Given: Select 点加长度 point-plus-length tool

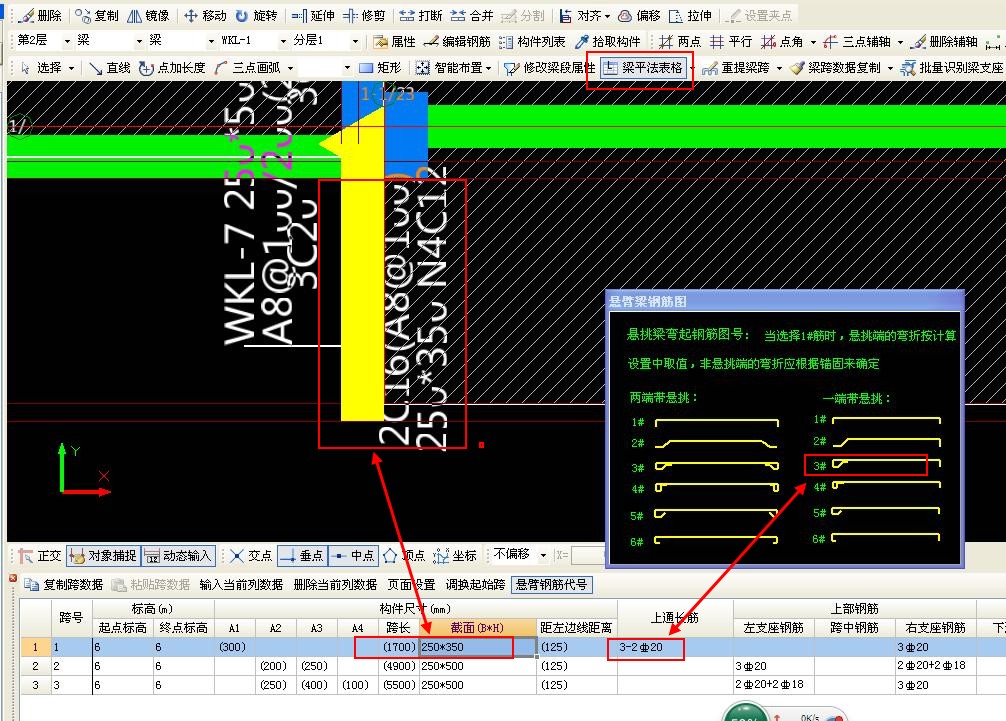Looking at the screenshot, I should [173, 67].
